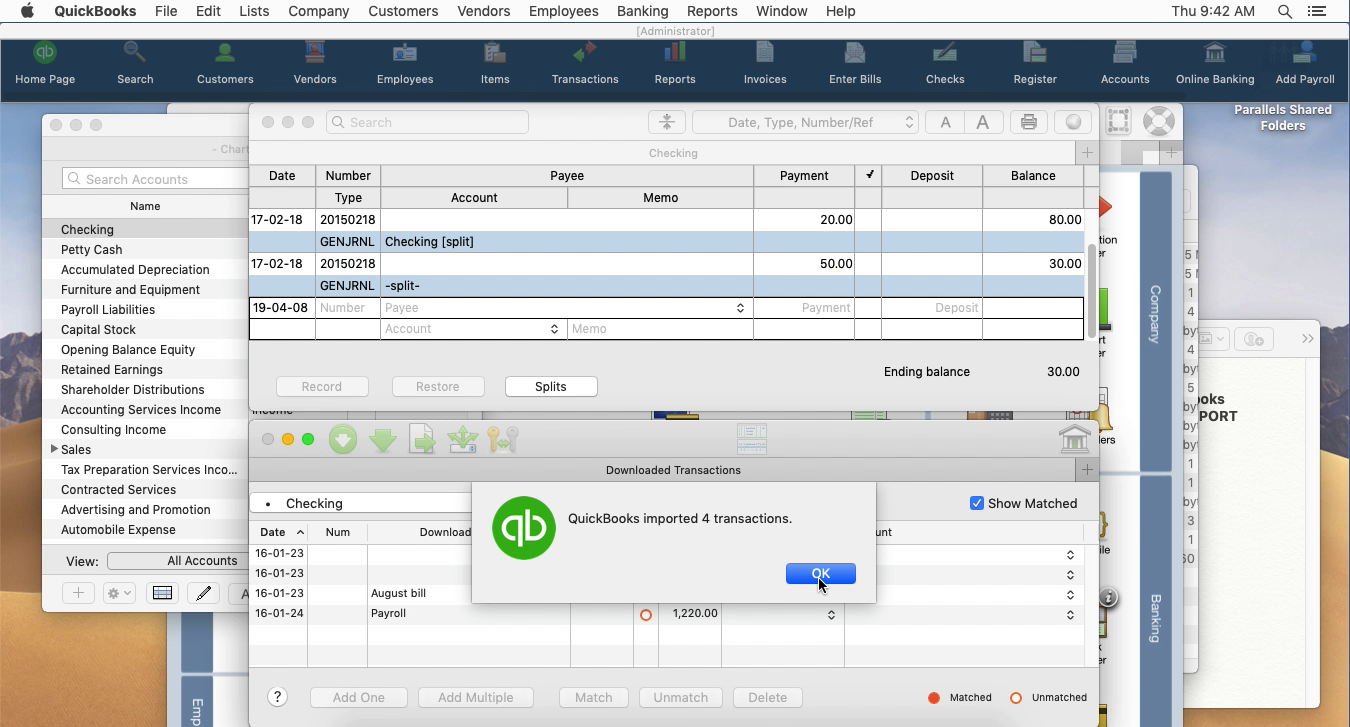Toggle the Show Matched checkbox
Viewport: 1350px width, 727px height.
click(977, 503)
